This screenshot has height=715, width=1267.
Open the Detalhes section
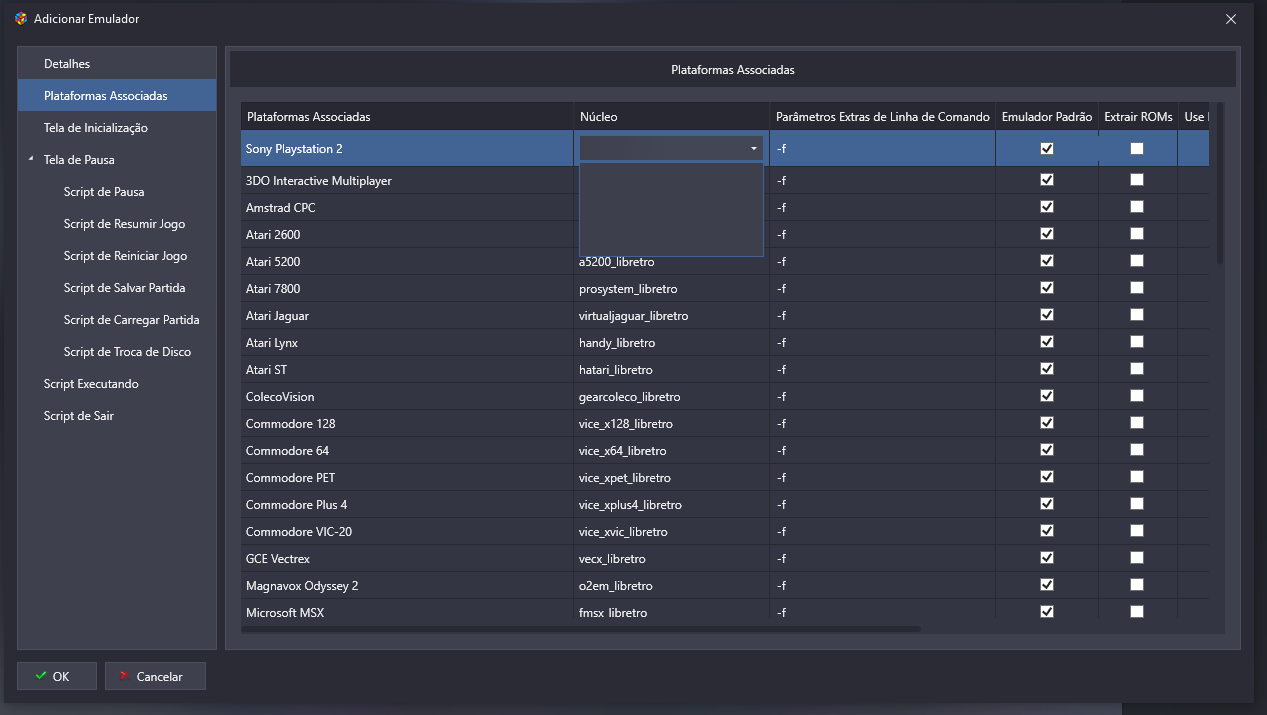pos(117,64)
